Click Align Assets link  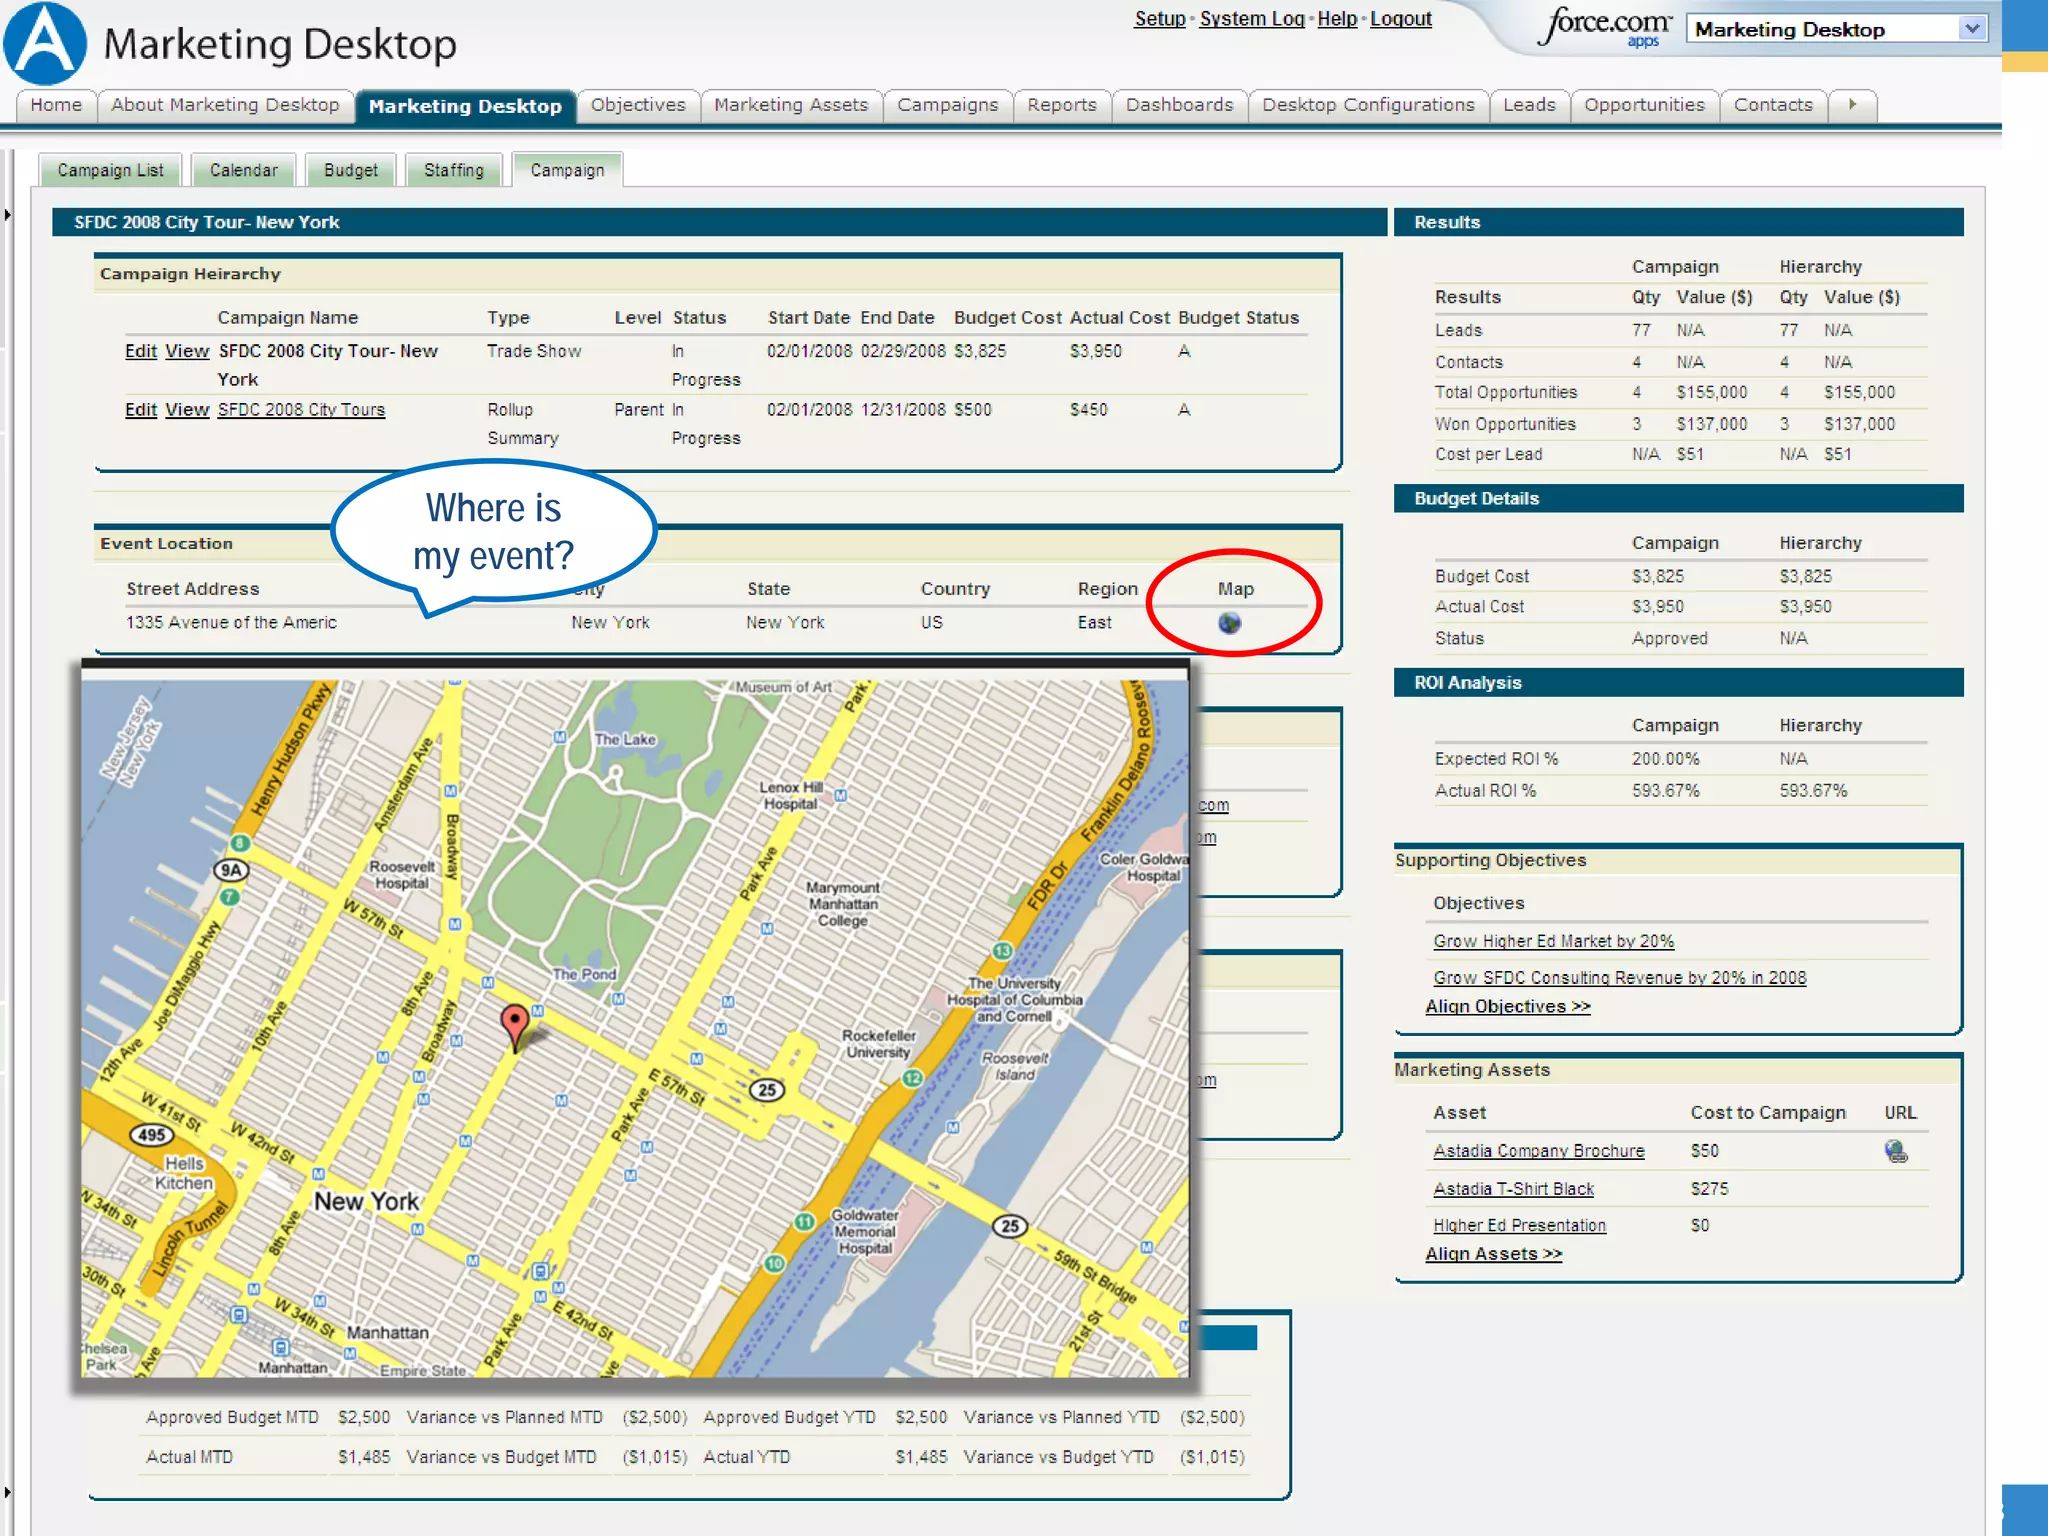(1493, 1254)
